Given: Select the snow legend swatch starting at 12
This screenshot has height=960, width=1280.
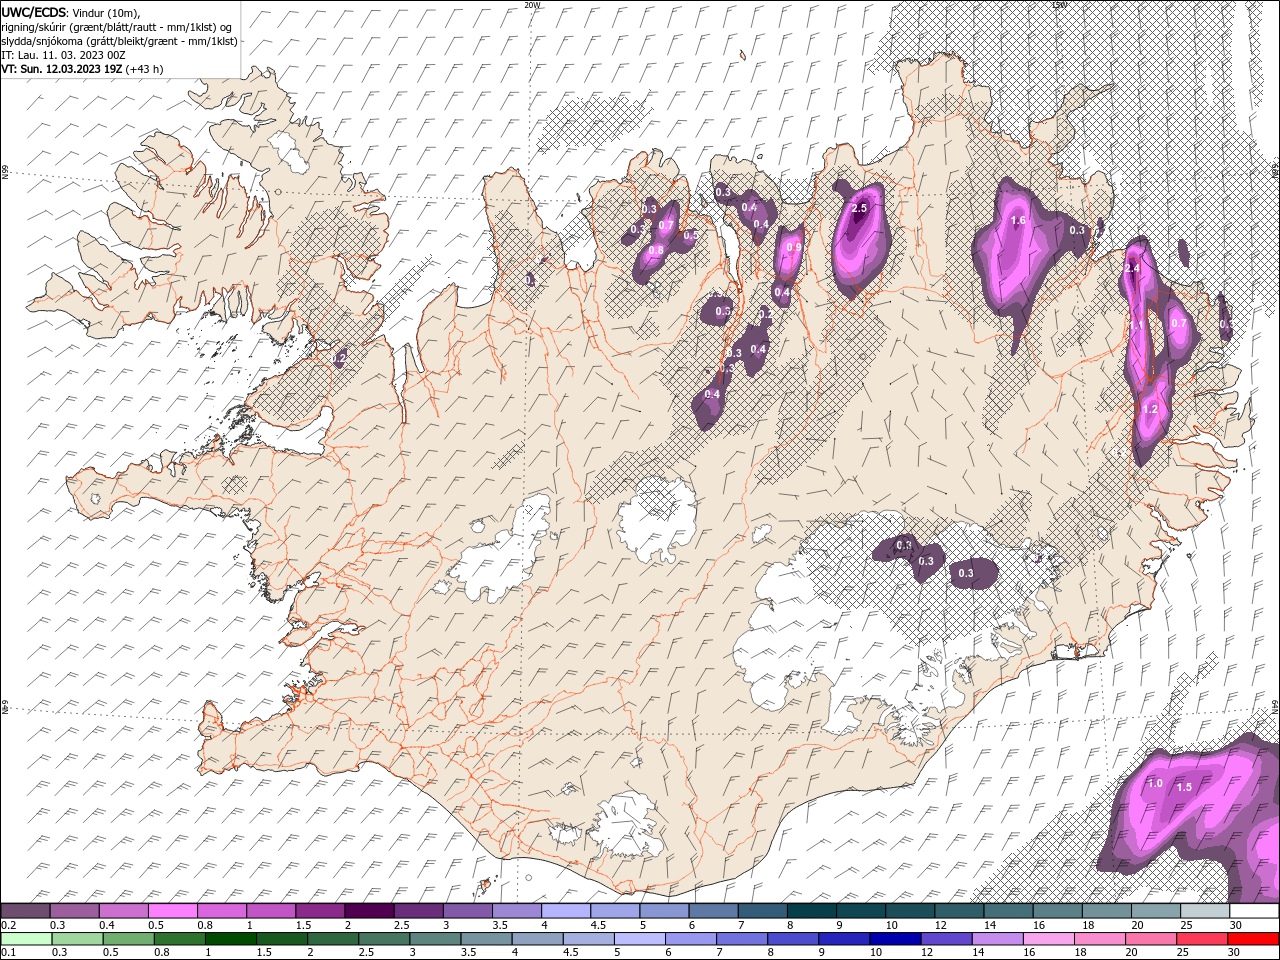Looking at the screenshot, I should click(x=960, y=911).
